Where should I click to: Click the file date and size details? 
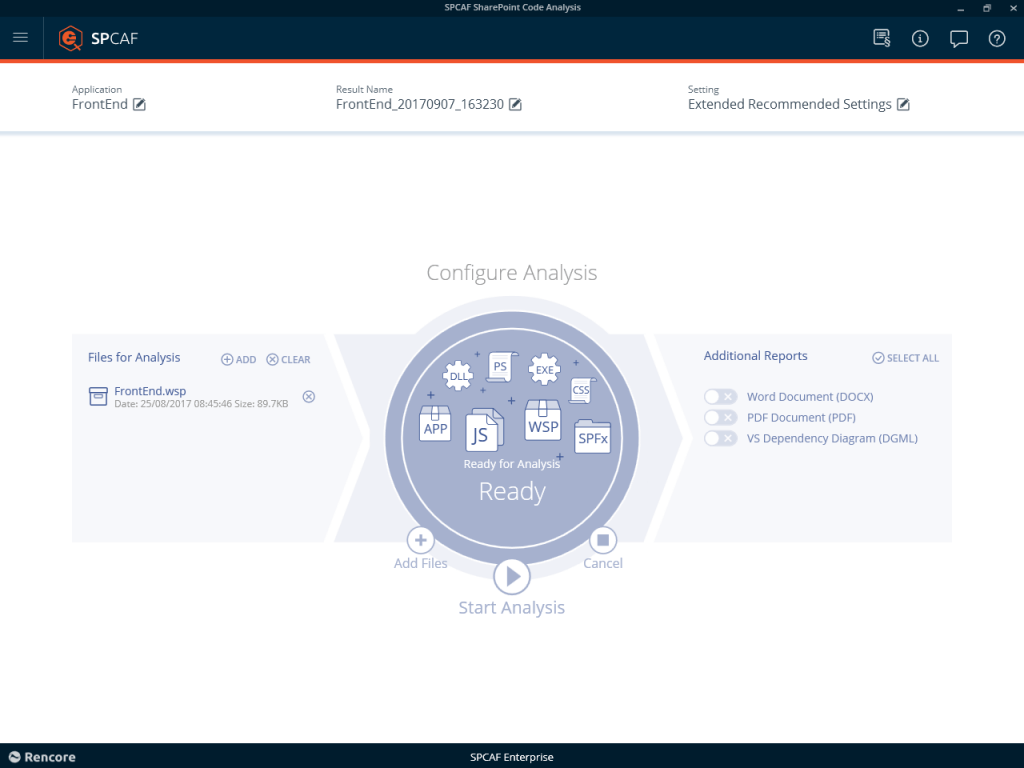click(201, 404)
